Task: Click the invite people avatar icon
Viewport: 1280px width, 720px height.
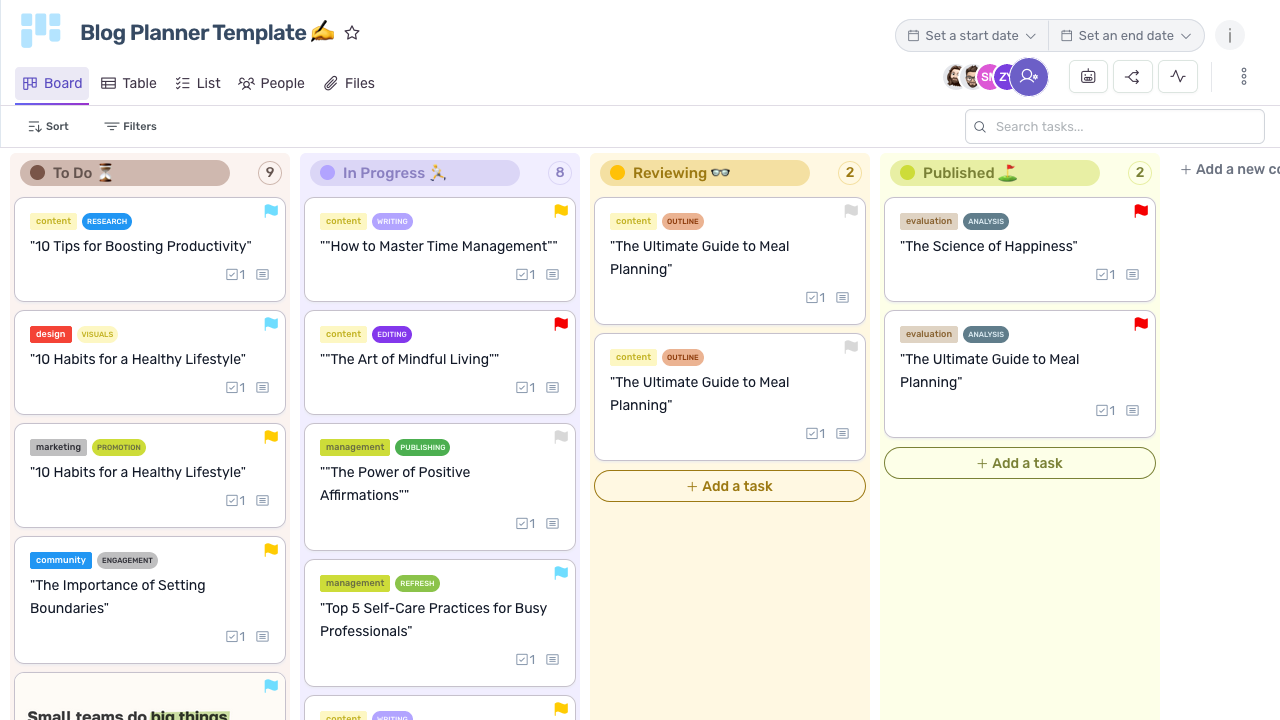Action: click(1029, 76)
